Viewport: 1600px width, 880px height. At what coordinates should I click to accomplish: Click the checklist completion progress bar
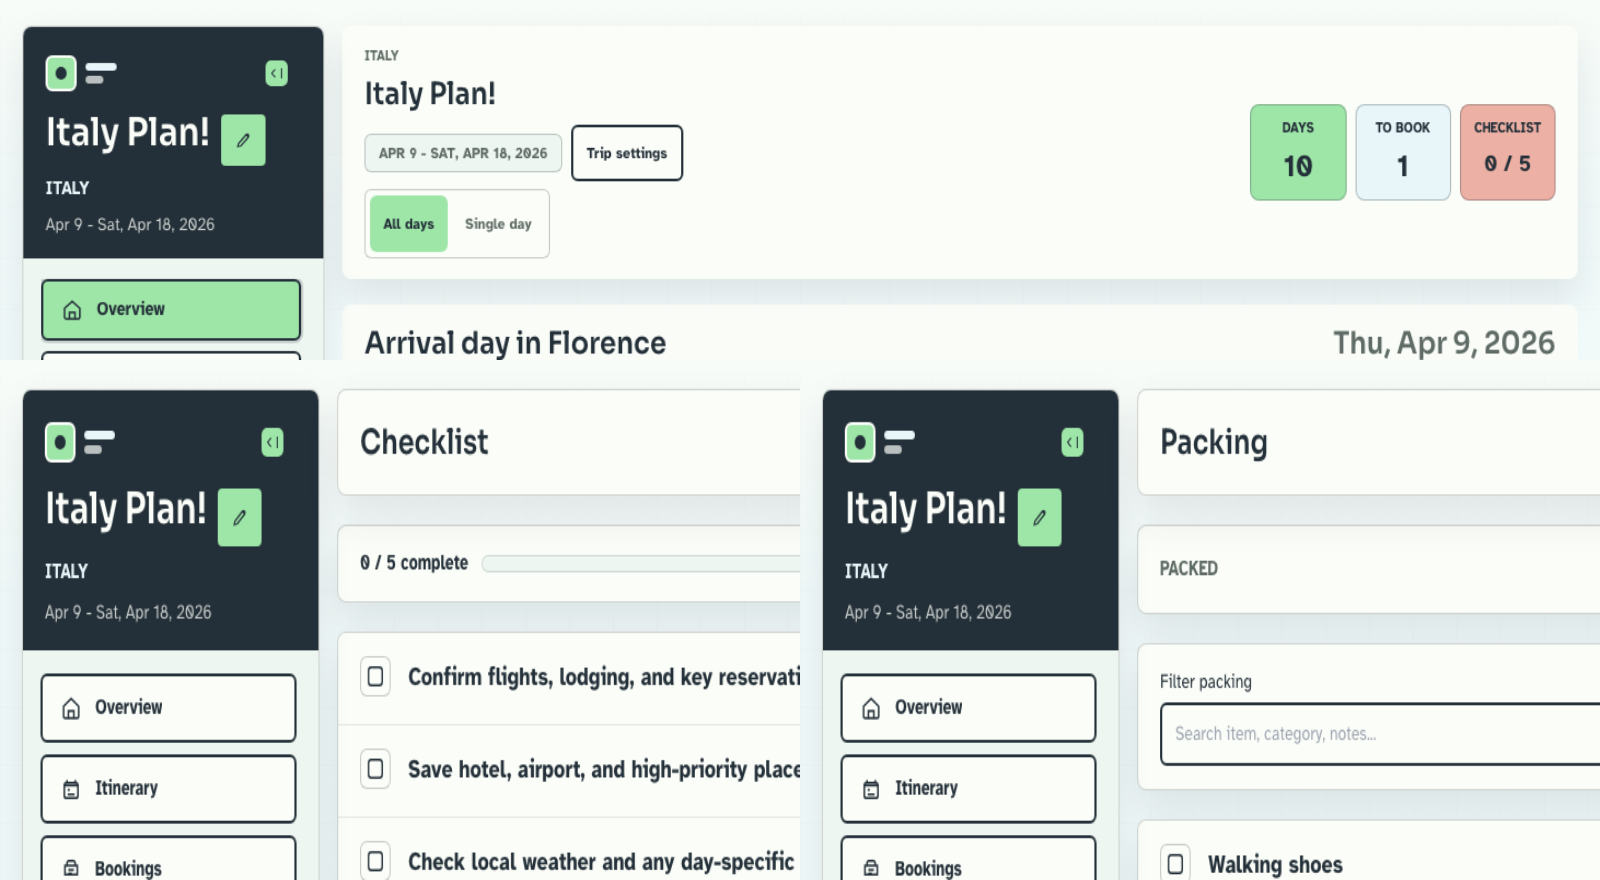click(640, 563)
